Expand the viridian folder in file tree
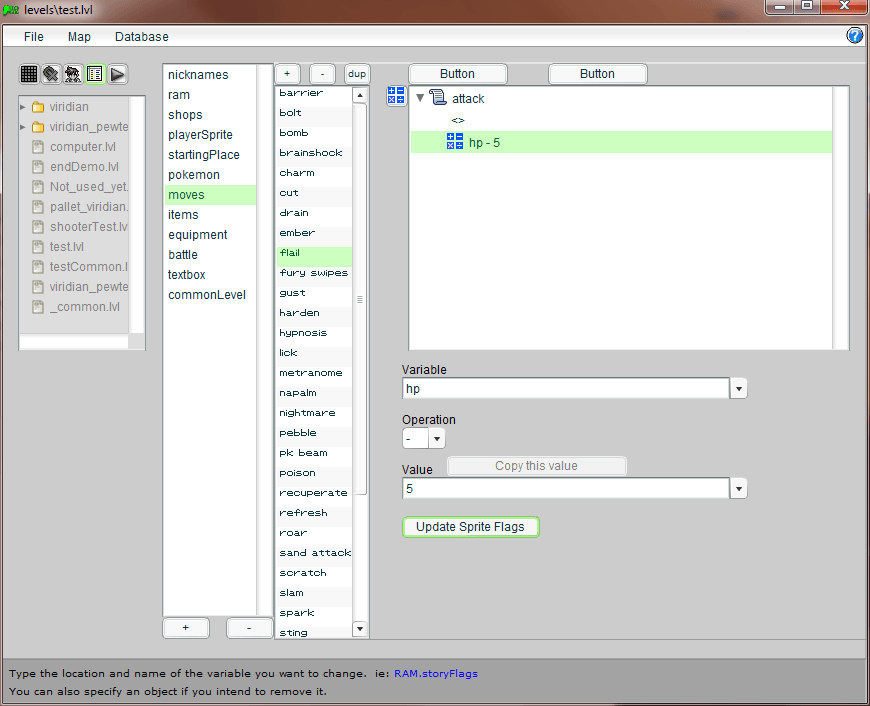The width and height of the screenshot is (870, 706). [23, 107]
